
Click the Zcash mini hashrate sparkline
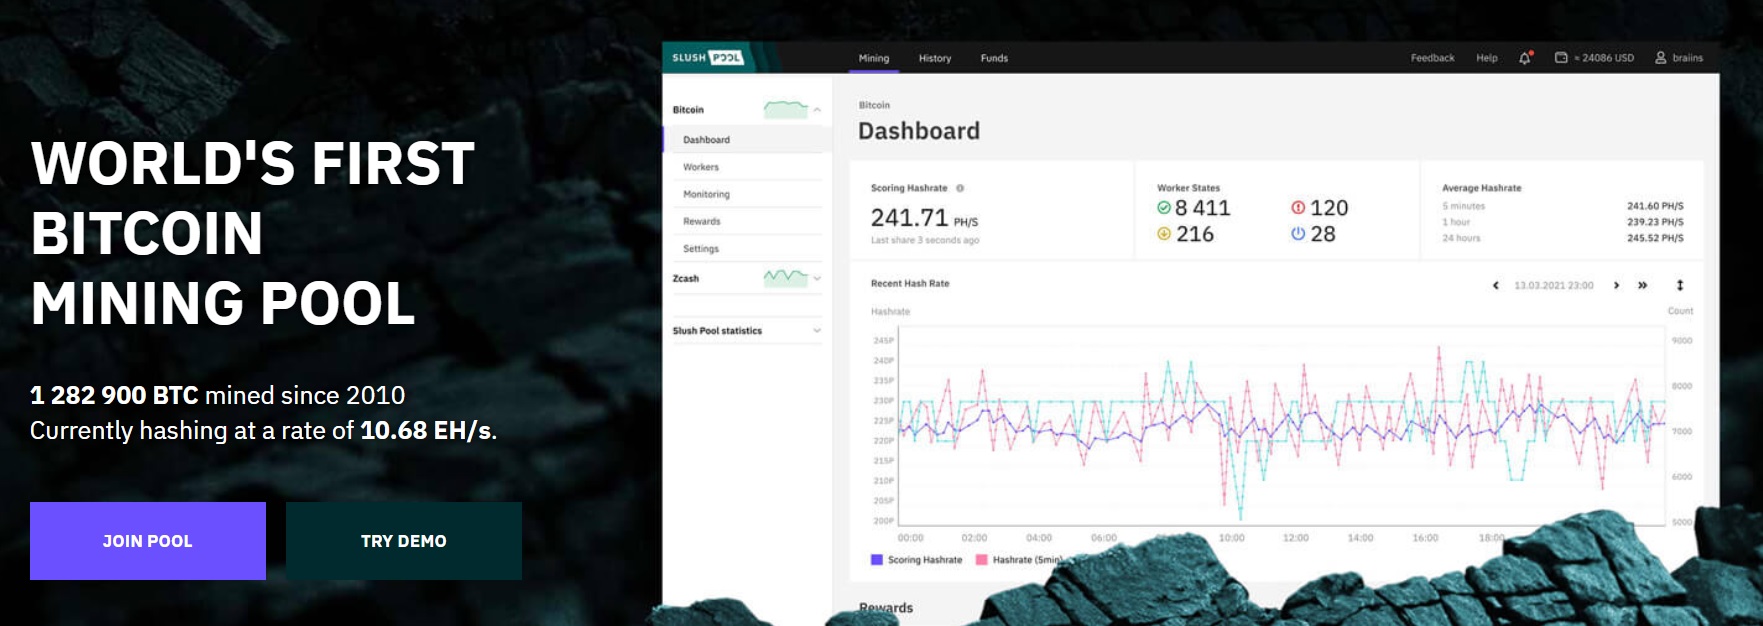point(785,277)
